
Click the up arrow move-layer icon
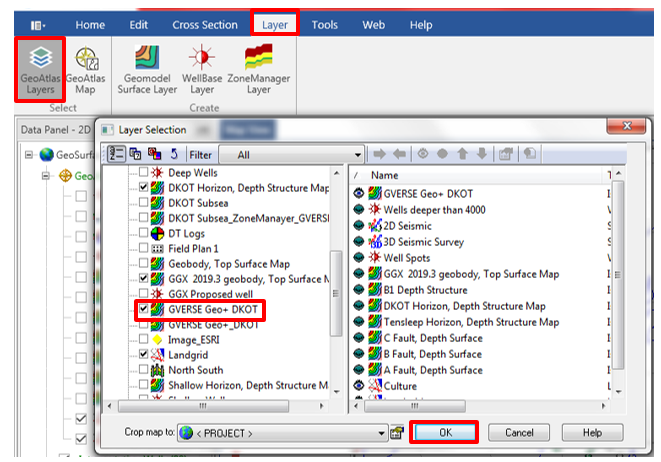(x=462, y=154)
